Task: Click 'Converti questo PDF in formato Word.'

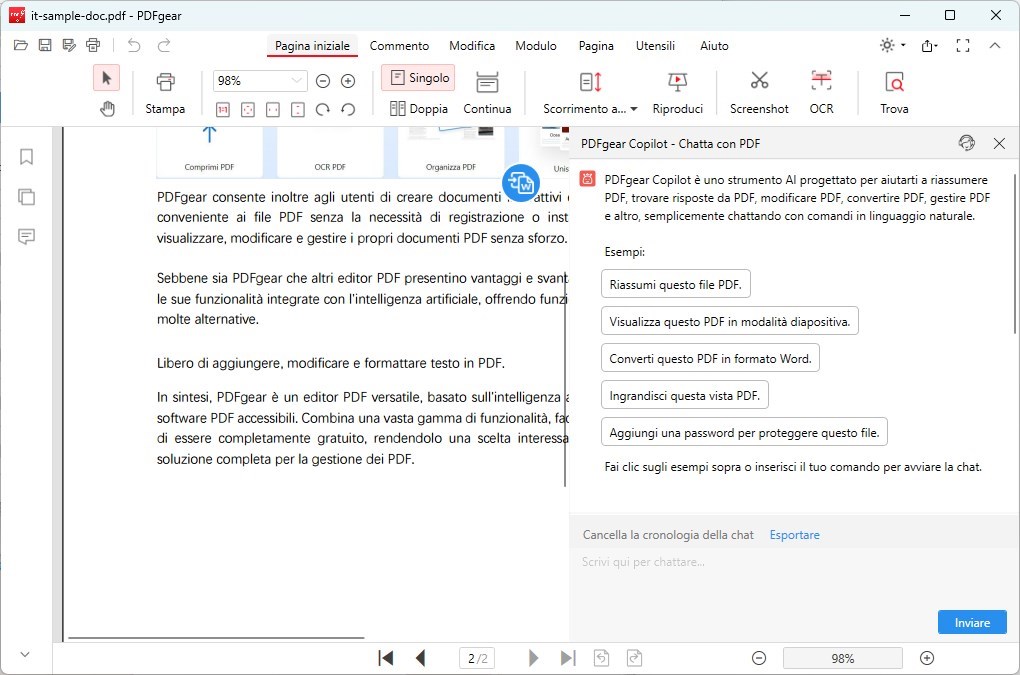Action: tap(710, 358)
